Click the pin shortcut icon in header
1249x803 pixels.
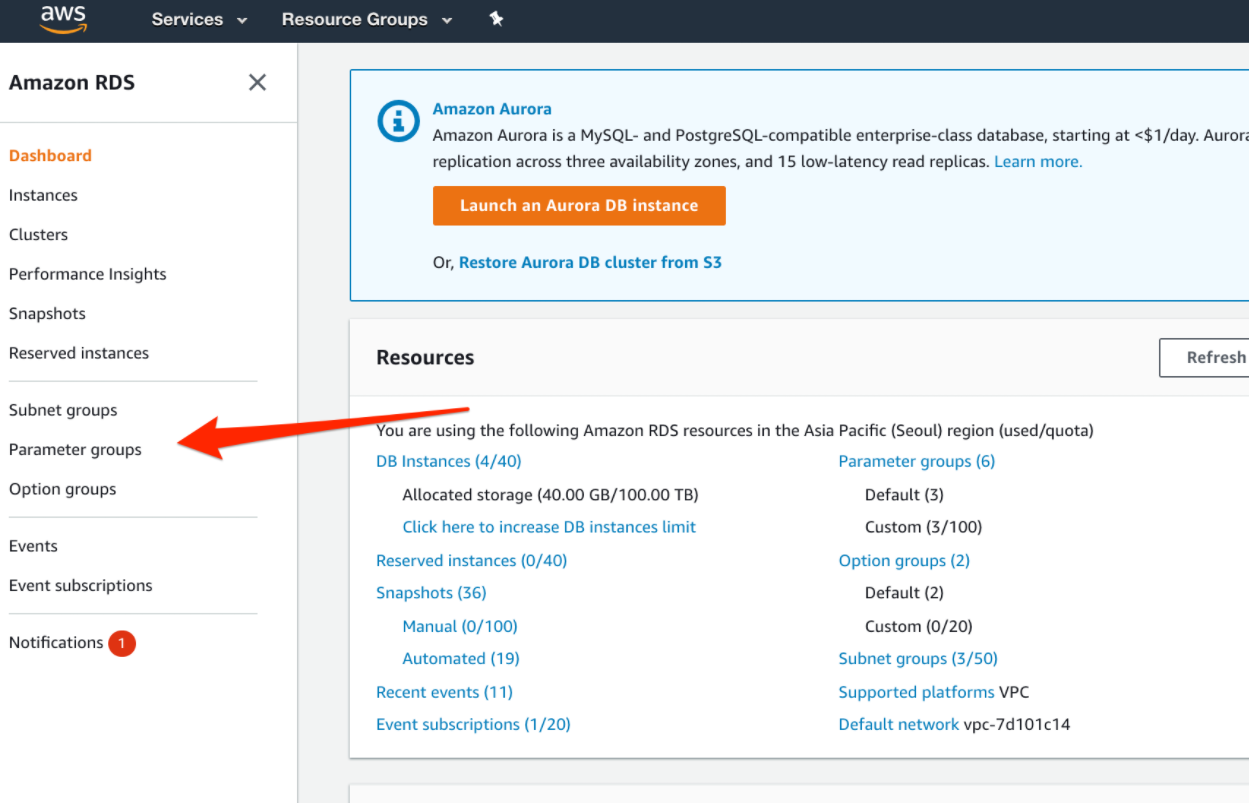tap(496, 19)
